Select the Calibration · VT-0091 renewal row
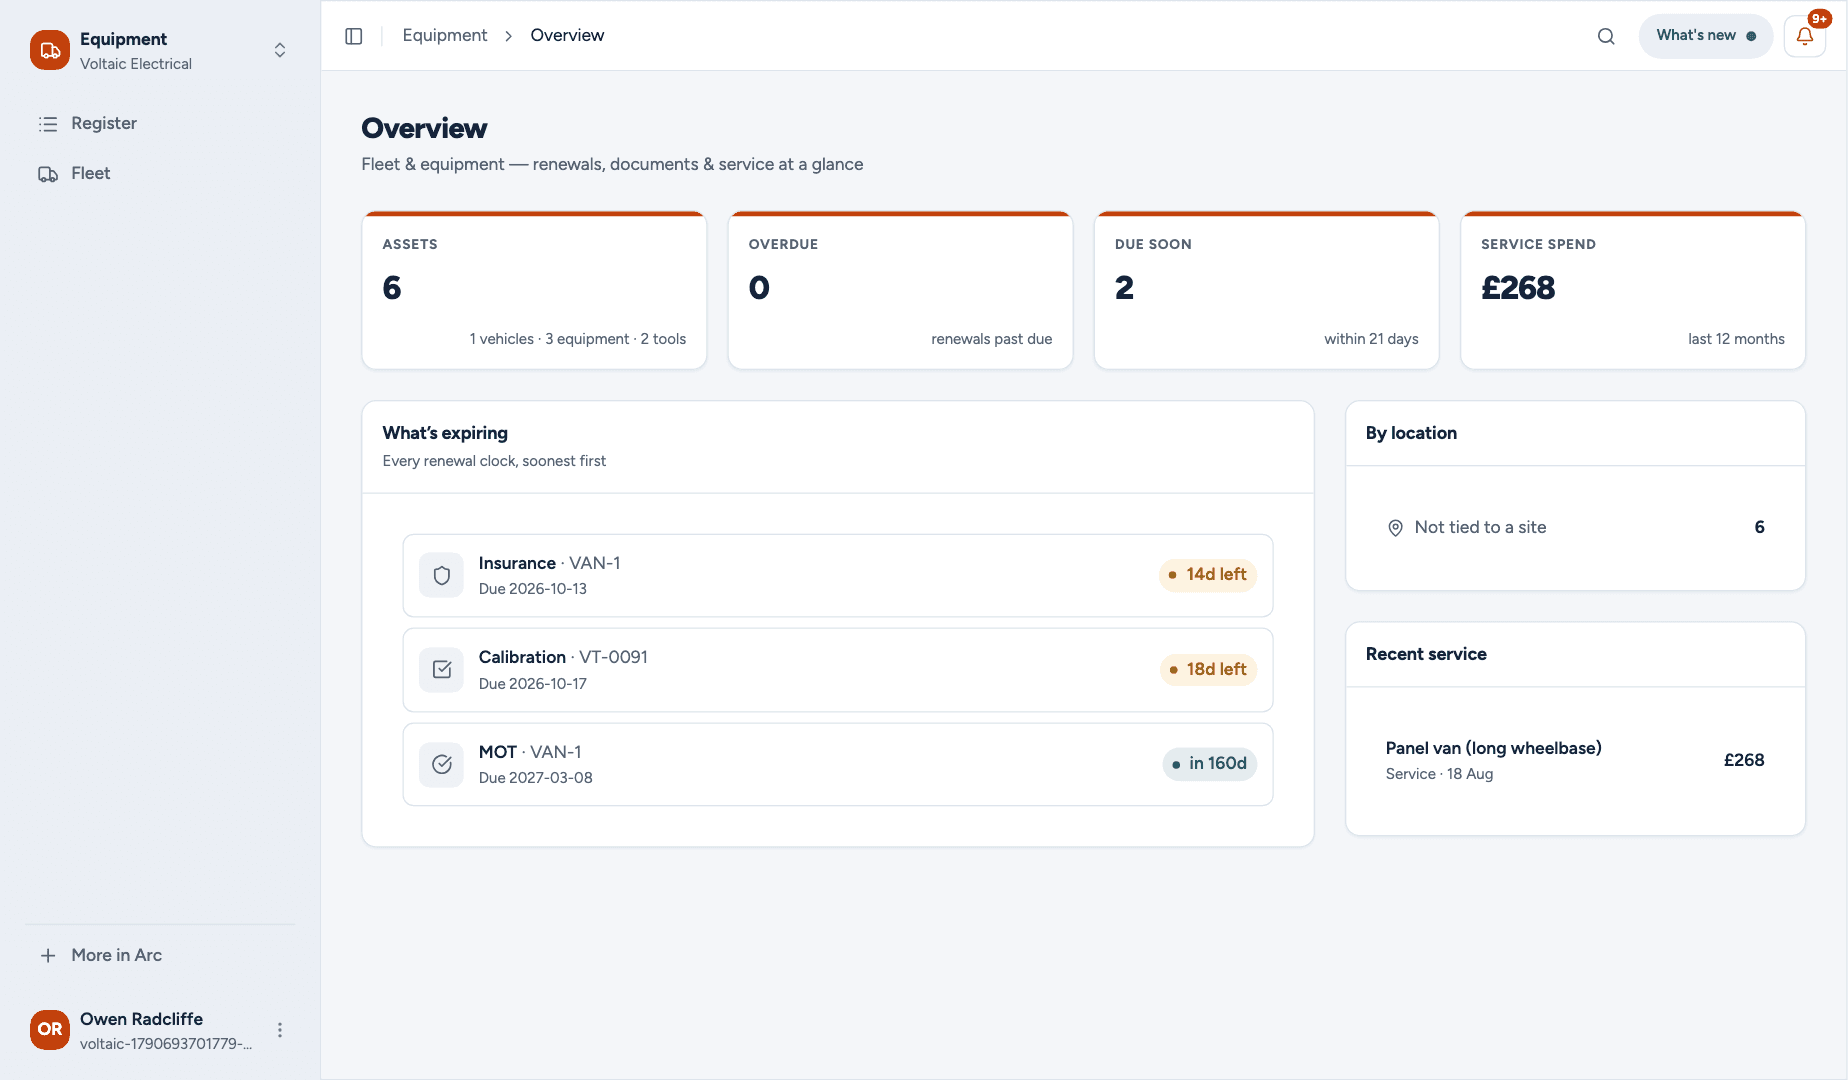1848x1080 pixels. point(838,670)
